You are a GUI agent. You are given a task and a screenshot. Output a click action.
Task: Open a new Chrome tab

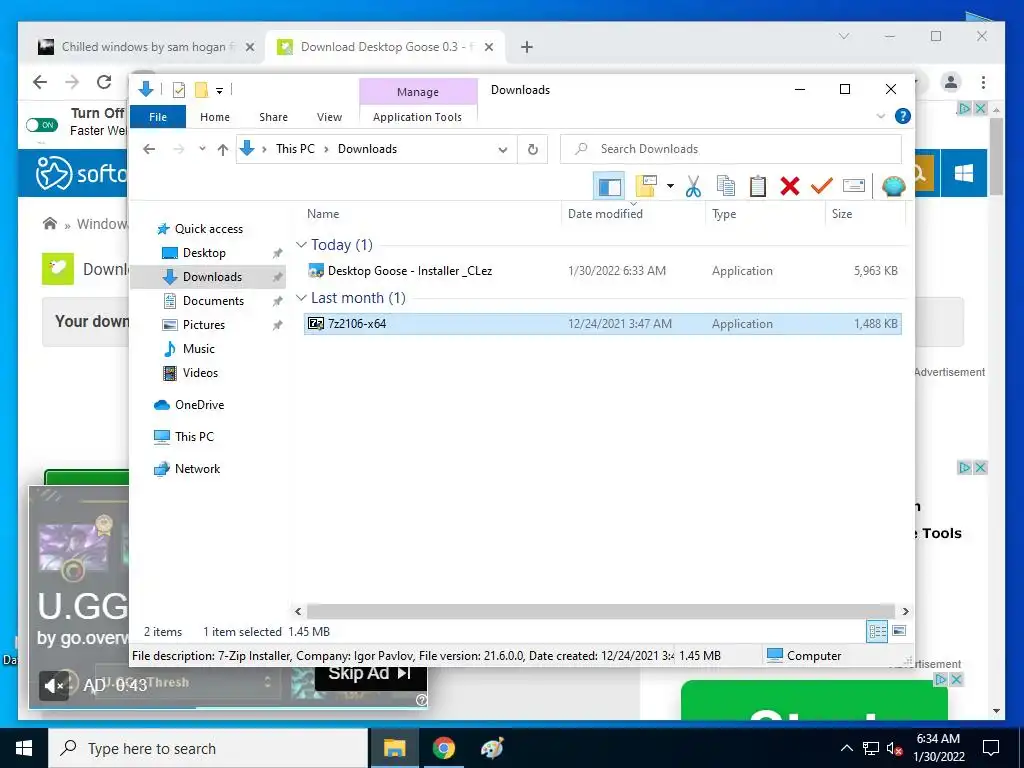[x=526, y=47]
